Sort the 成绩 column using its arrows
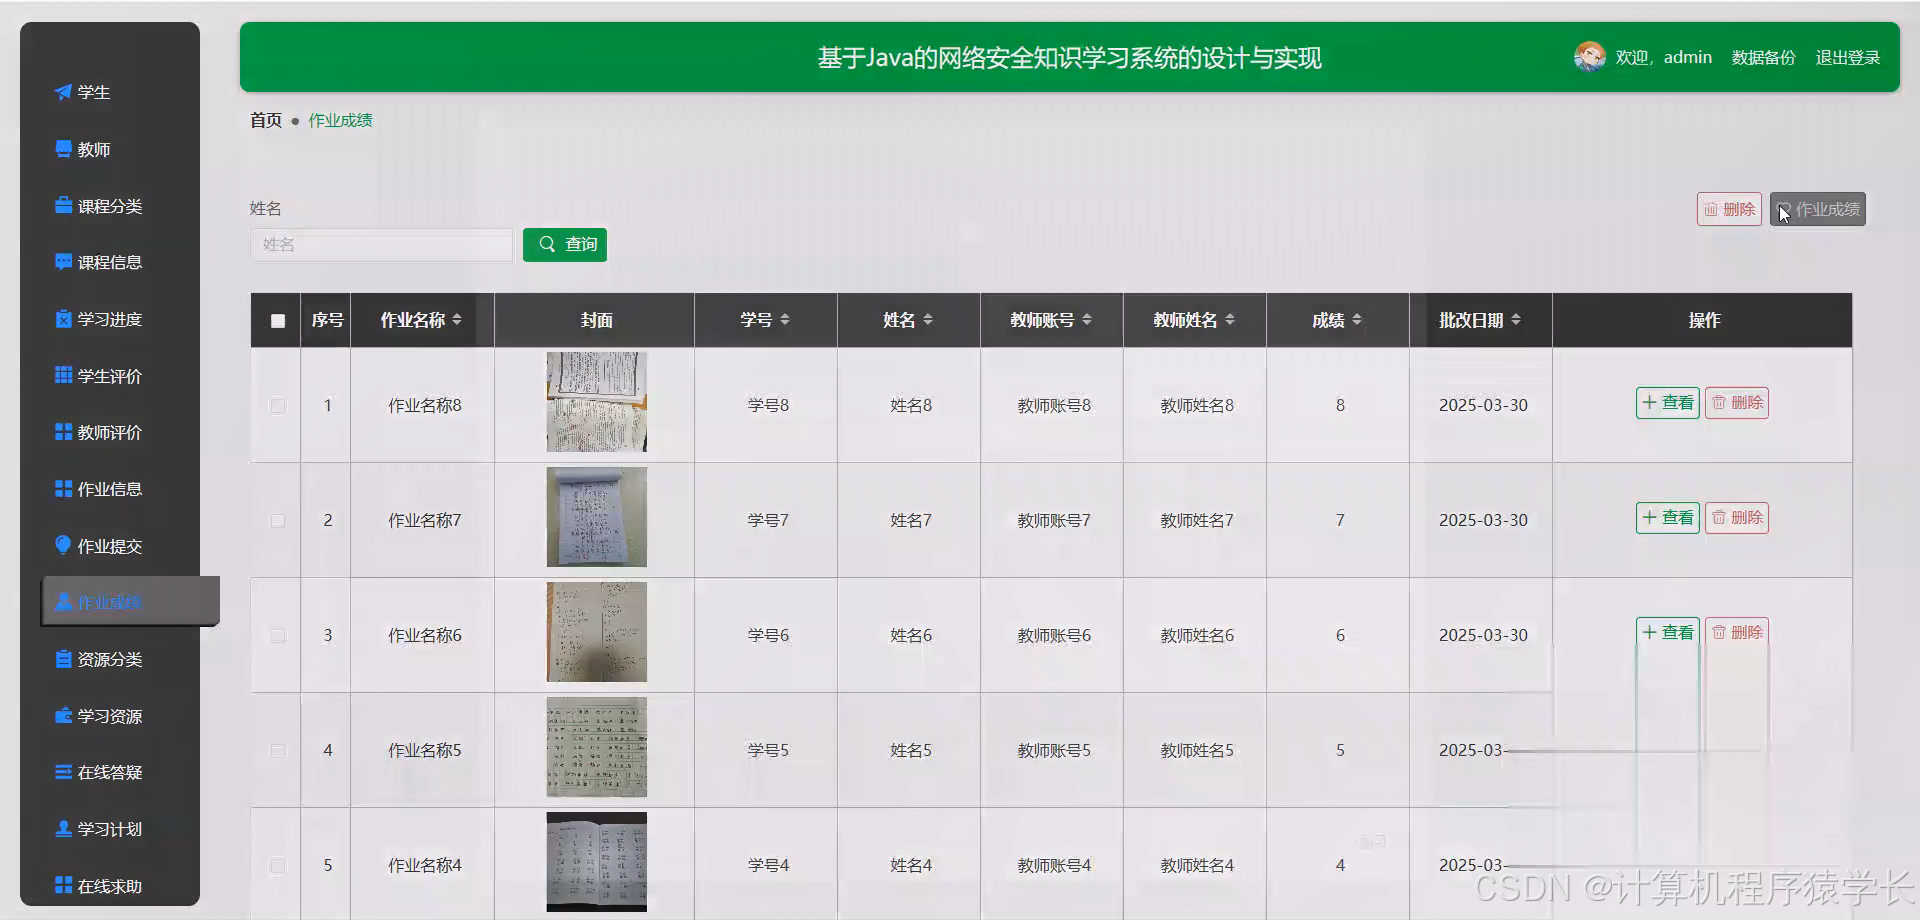The image size is (1920, 920). (x=1357, y=320)
